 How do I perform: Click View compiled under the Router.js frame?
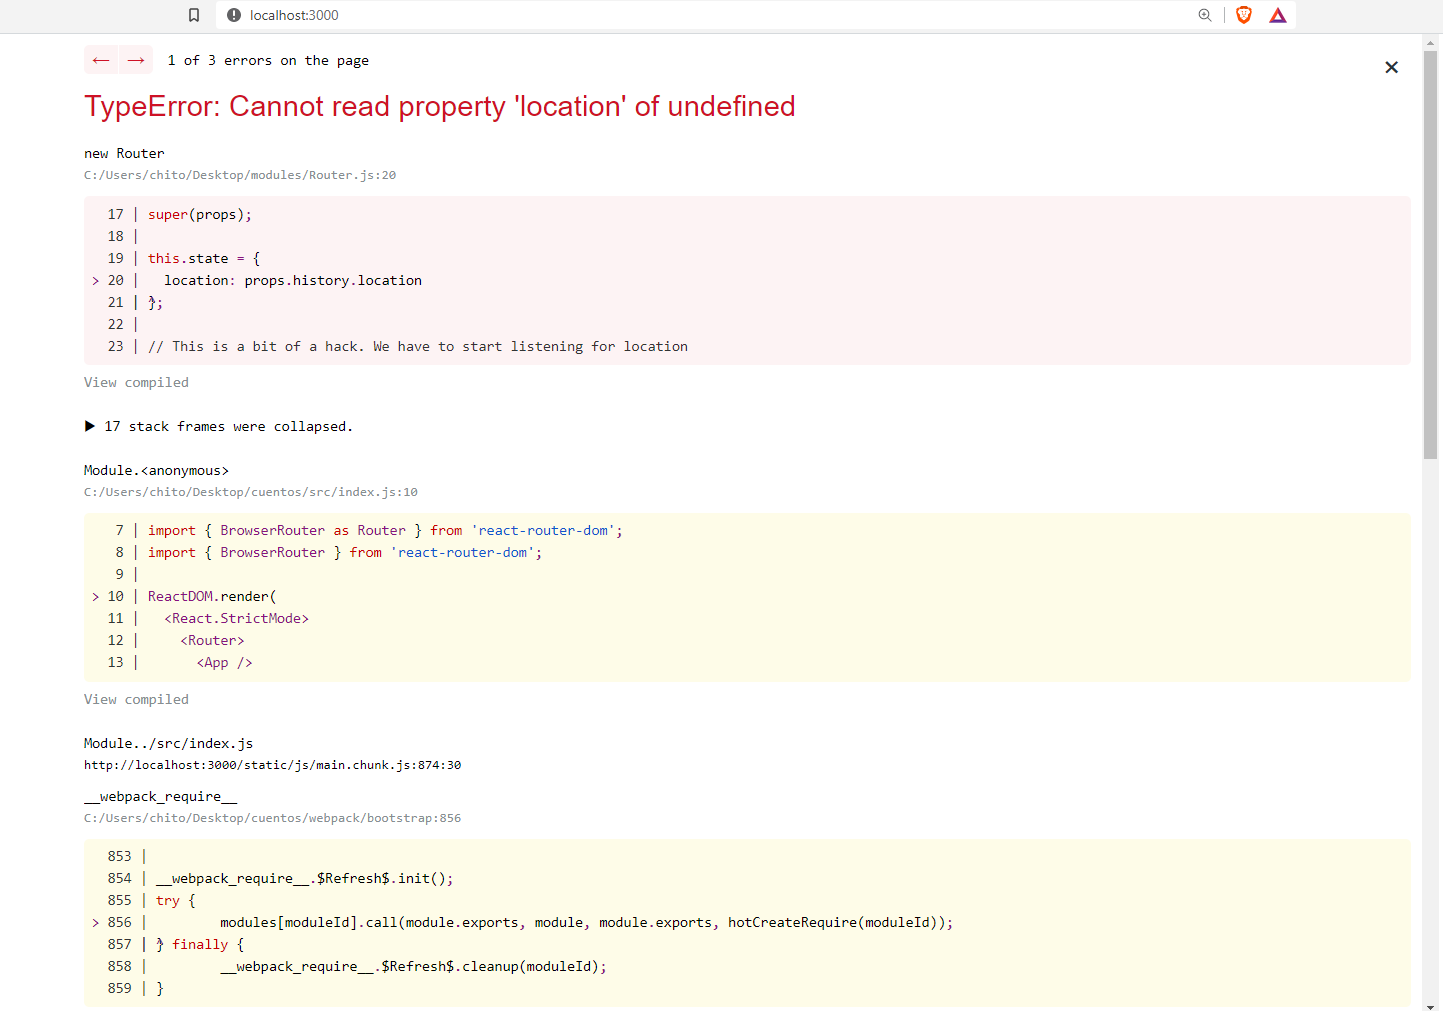tap(136, 382)
